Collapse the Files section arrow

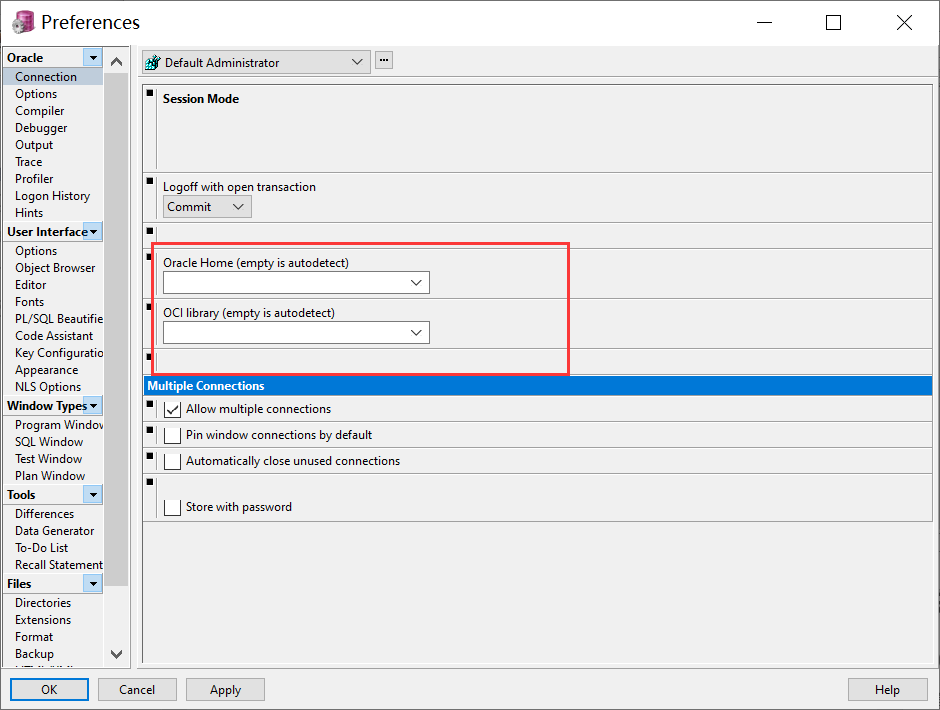pos(93,583)
